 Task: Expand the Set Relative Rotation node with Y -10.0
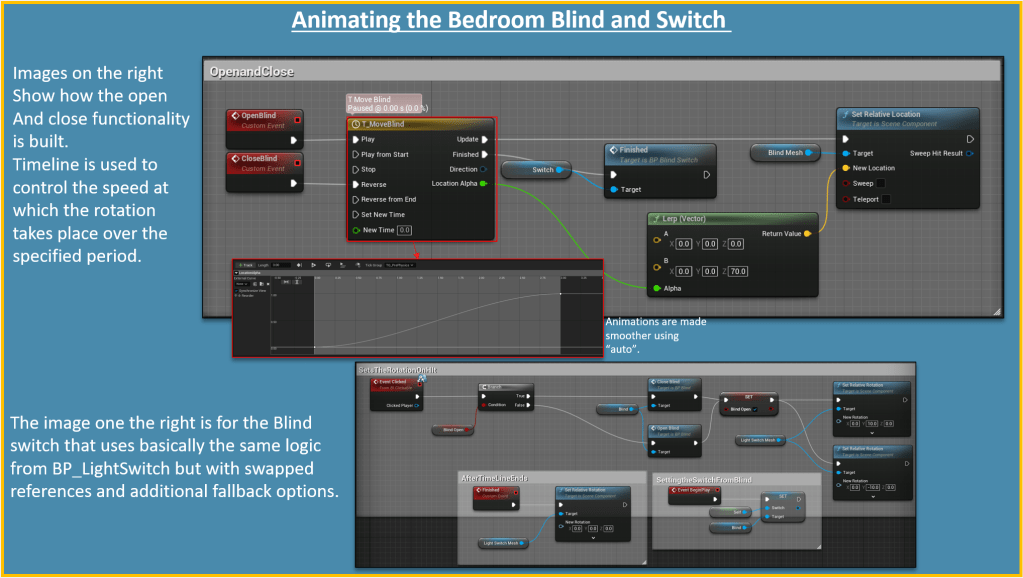(x=873, y=497)
